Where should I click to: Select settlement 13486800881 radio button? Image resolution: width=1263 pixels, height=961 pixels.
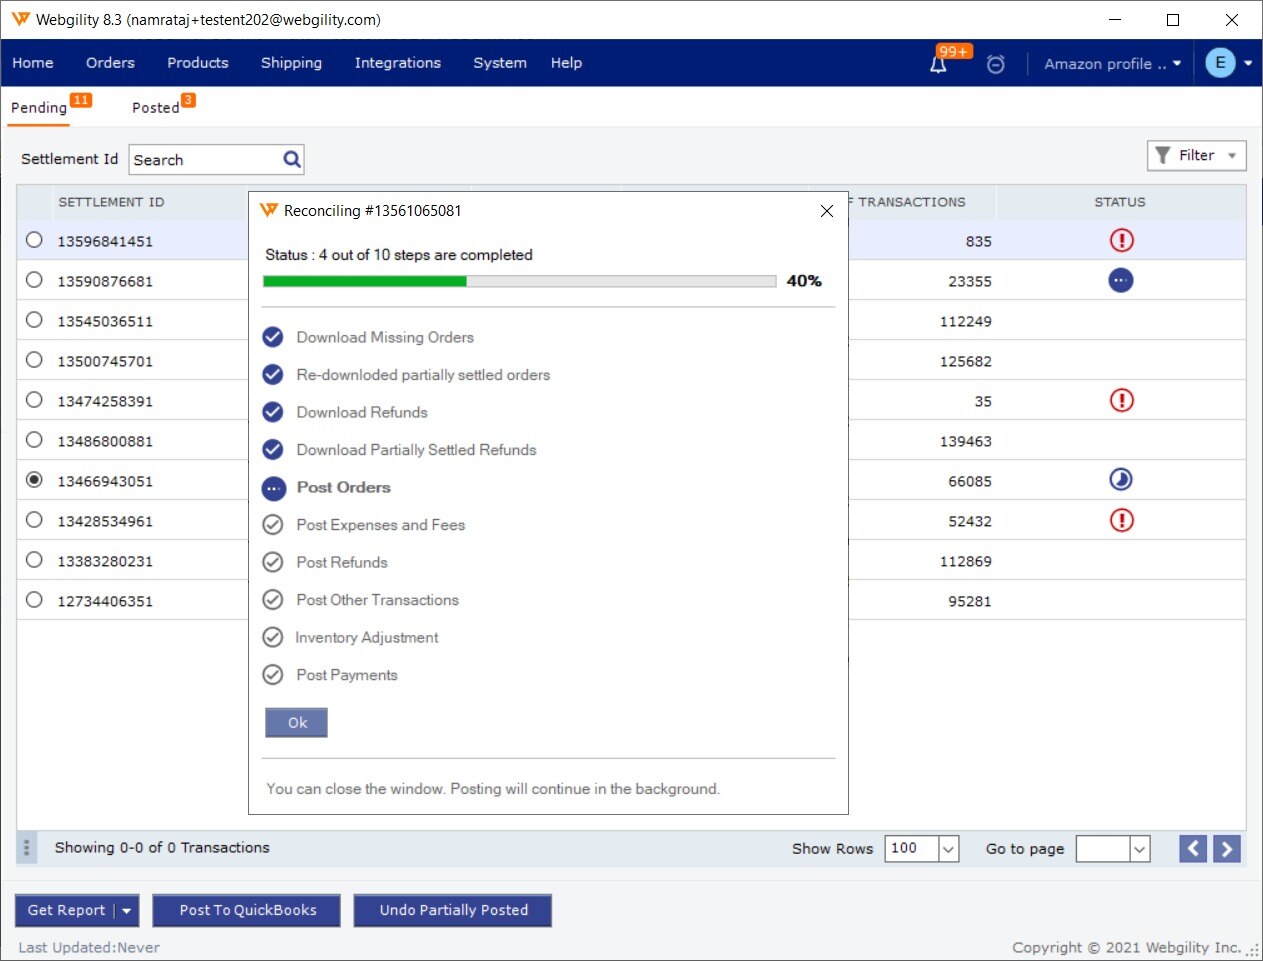coord(34,440)
